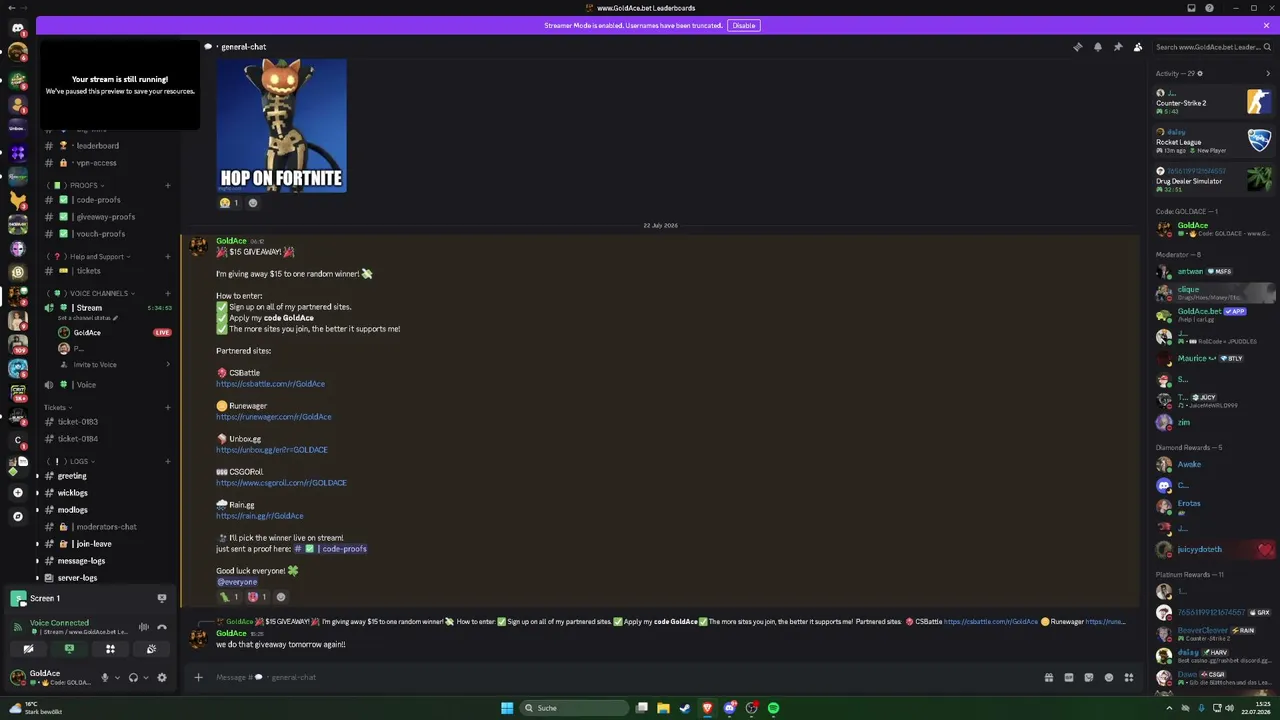Deafen with the headphones button
The image size is (1280, 720).
pyautogui.click(x=133, y=678)
